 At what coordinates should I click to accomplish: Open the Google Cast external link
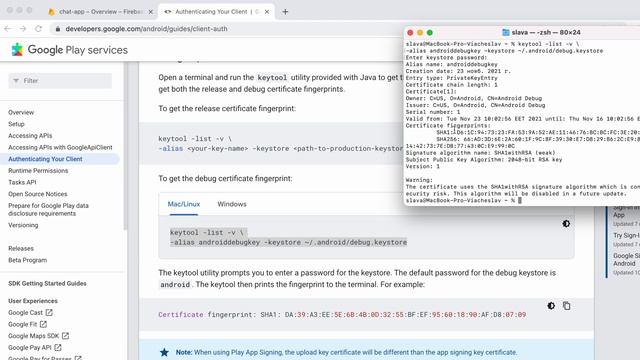pyautogui.click(x=30, y=313)
